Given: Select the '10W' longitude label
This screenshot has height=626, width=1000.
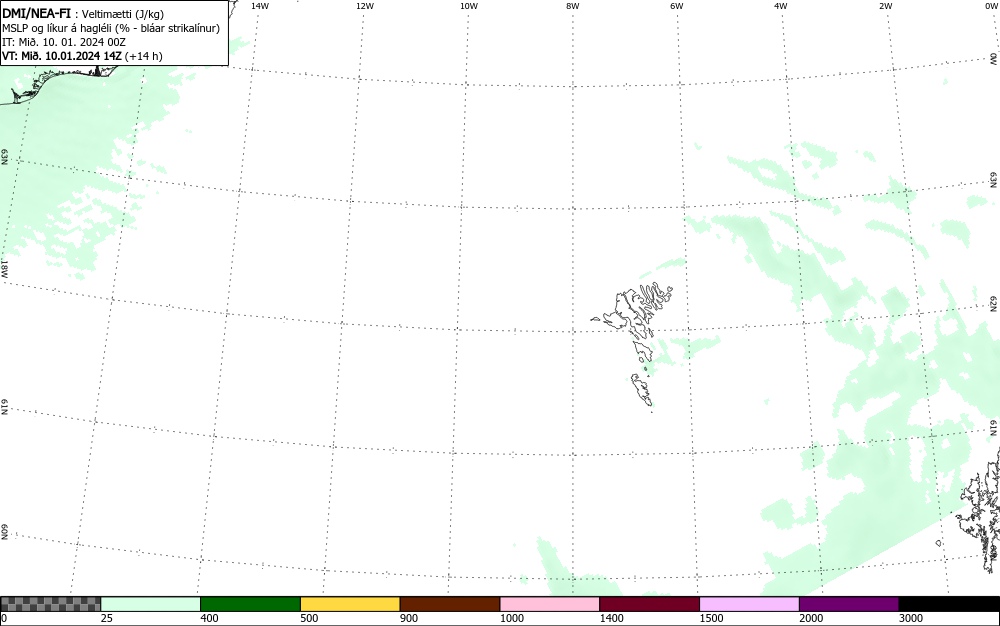Looking at the screenshot, I should 469,6.
